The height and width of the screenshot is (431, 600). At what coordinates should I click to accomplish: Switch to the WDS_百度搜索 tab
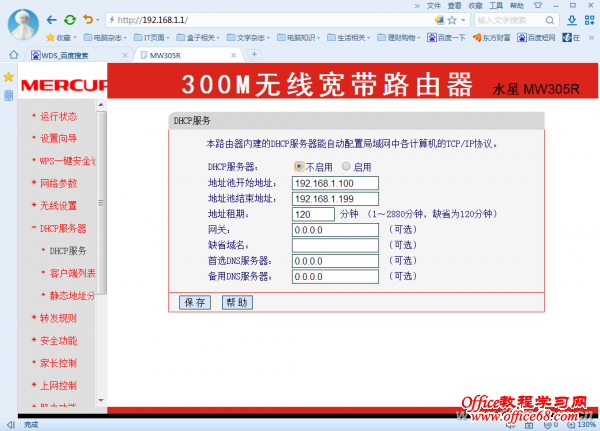click(77, 56)
